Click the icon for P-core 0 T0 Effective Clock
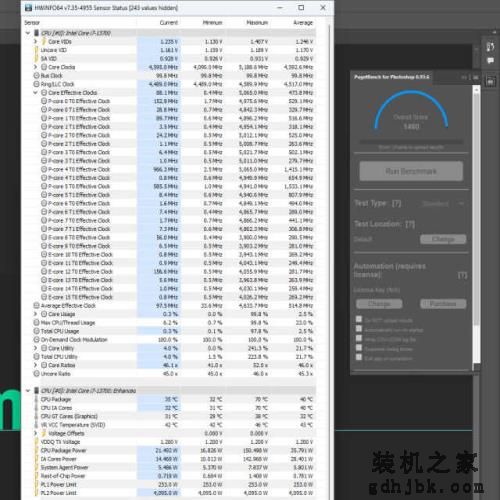This screenshot has width=500, height=500. [x=44, y=101]
